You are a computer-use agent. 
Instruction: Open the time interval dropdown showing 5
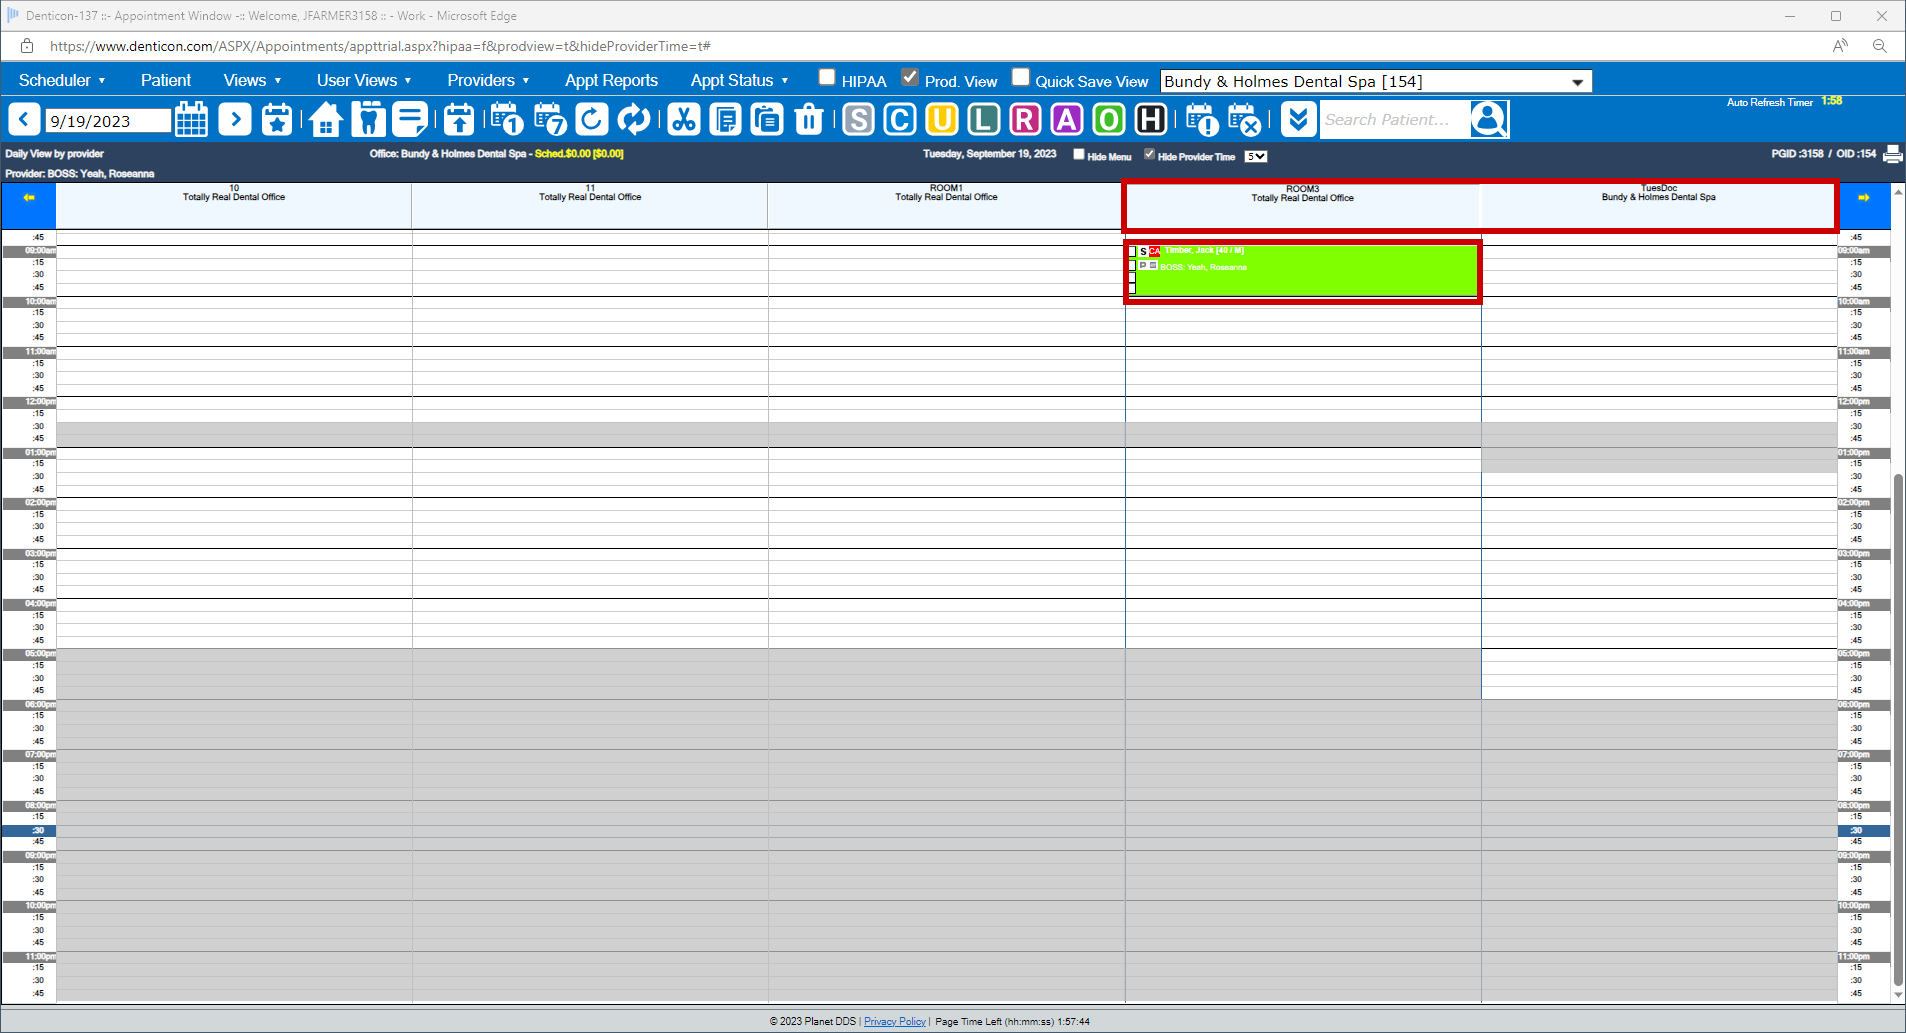pos(1256,156)
